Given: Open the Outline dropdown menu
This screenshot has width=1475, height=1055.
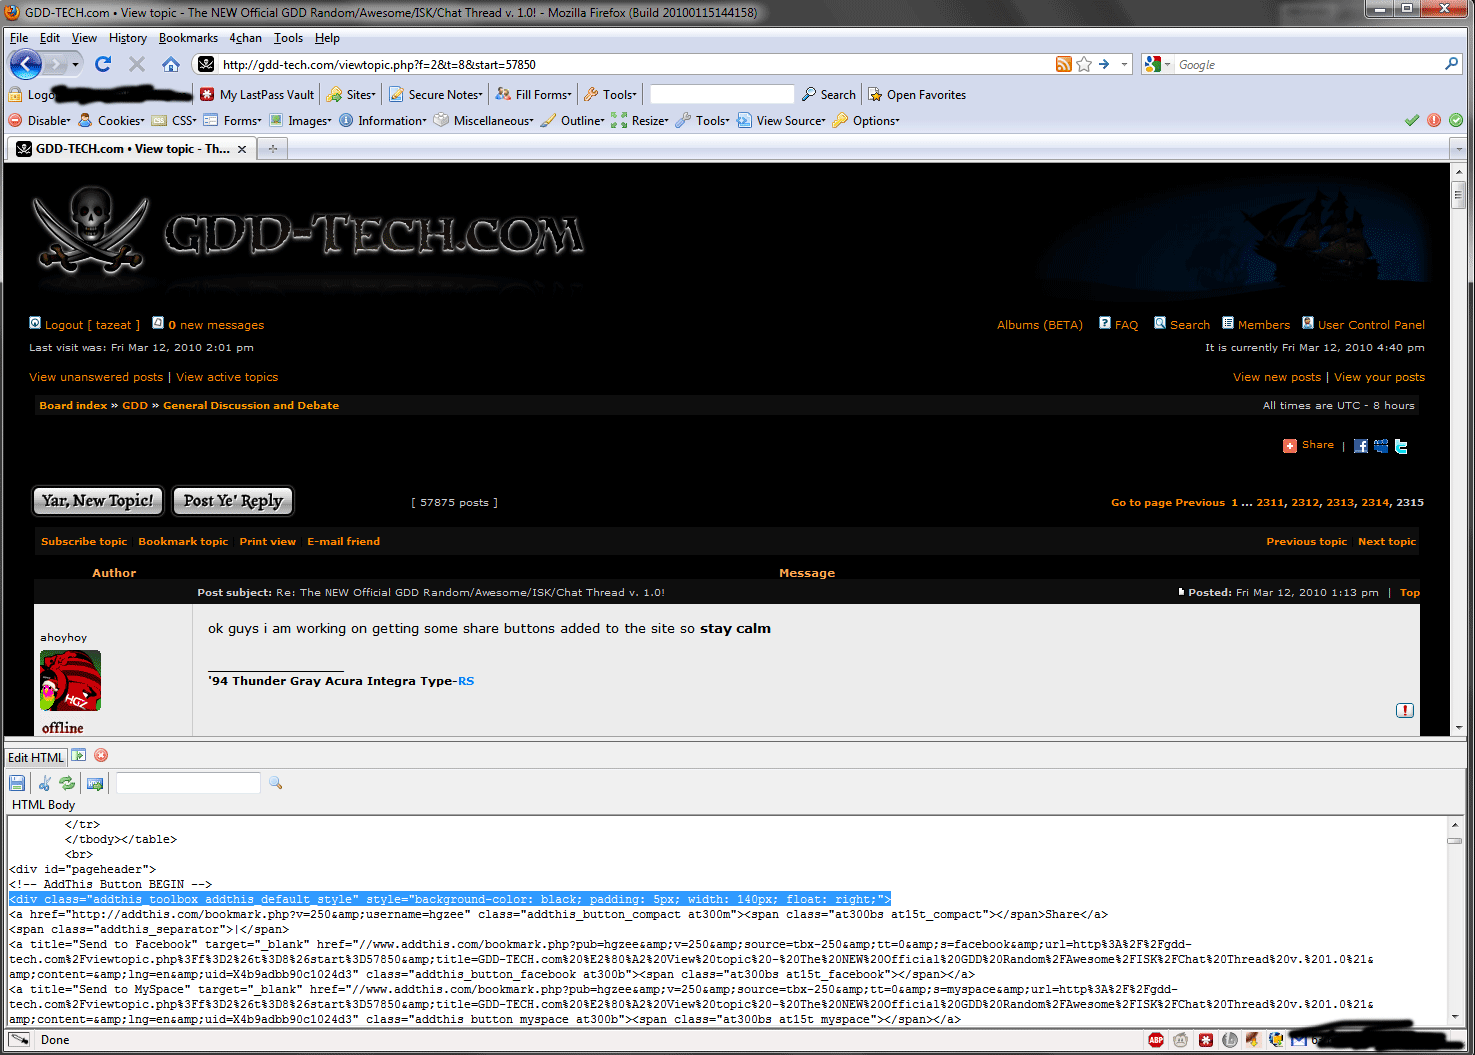Looking at the screenshot, I should click(573, 121).
